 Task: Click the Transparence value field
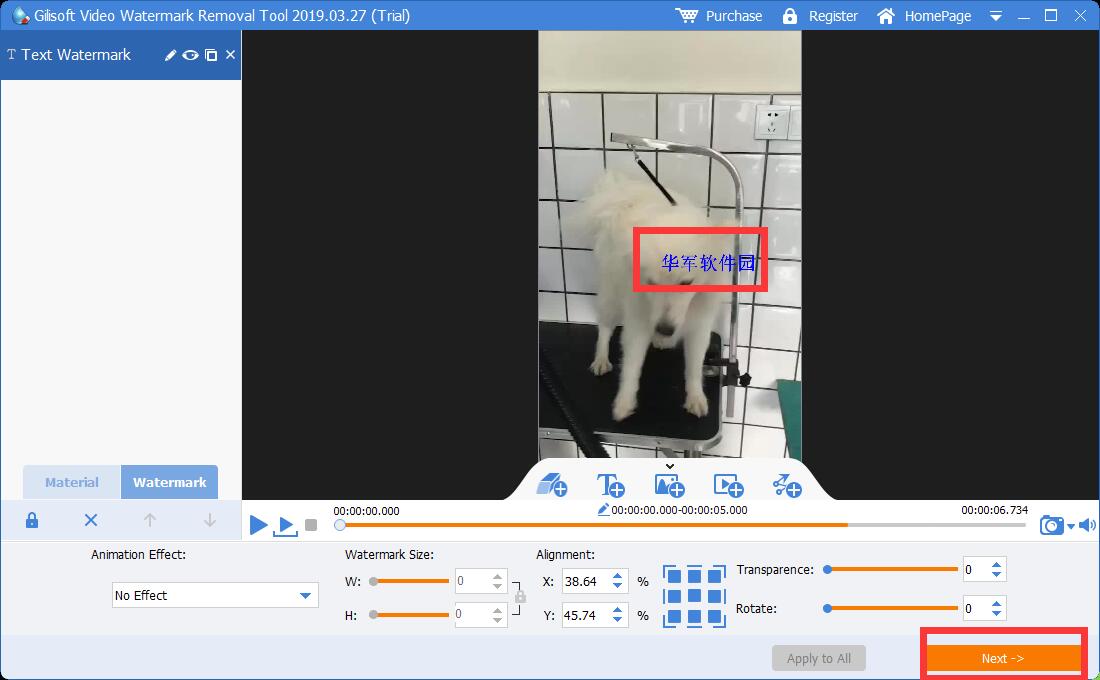[x=976, y=569]
